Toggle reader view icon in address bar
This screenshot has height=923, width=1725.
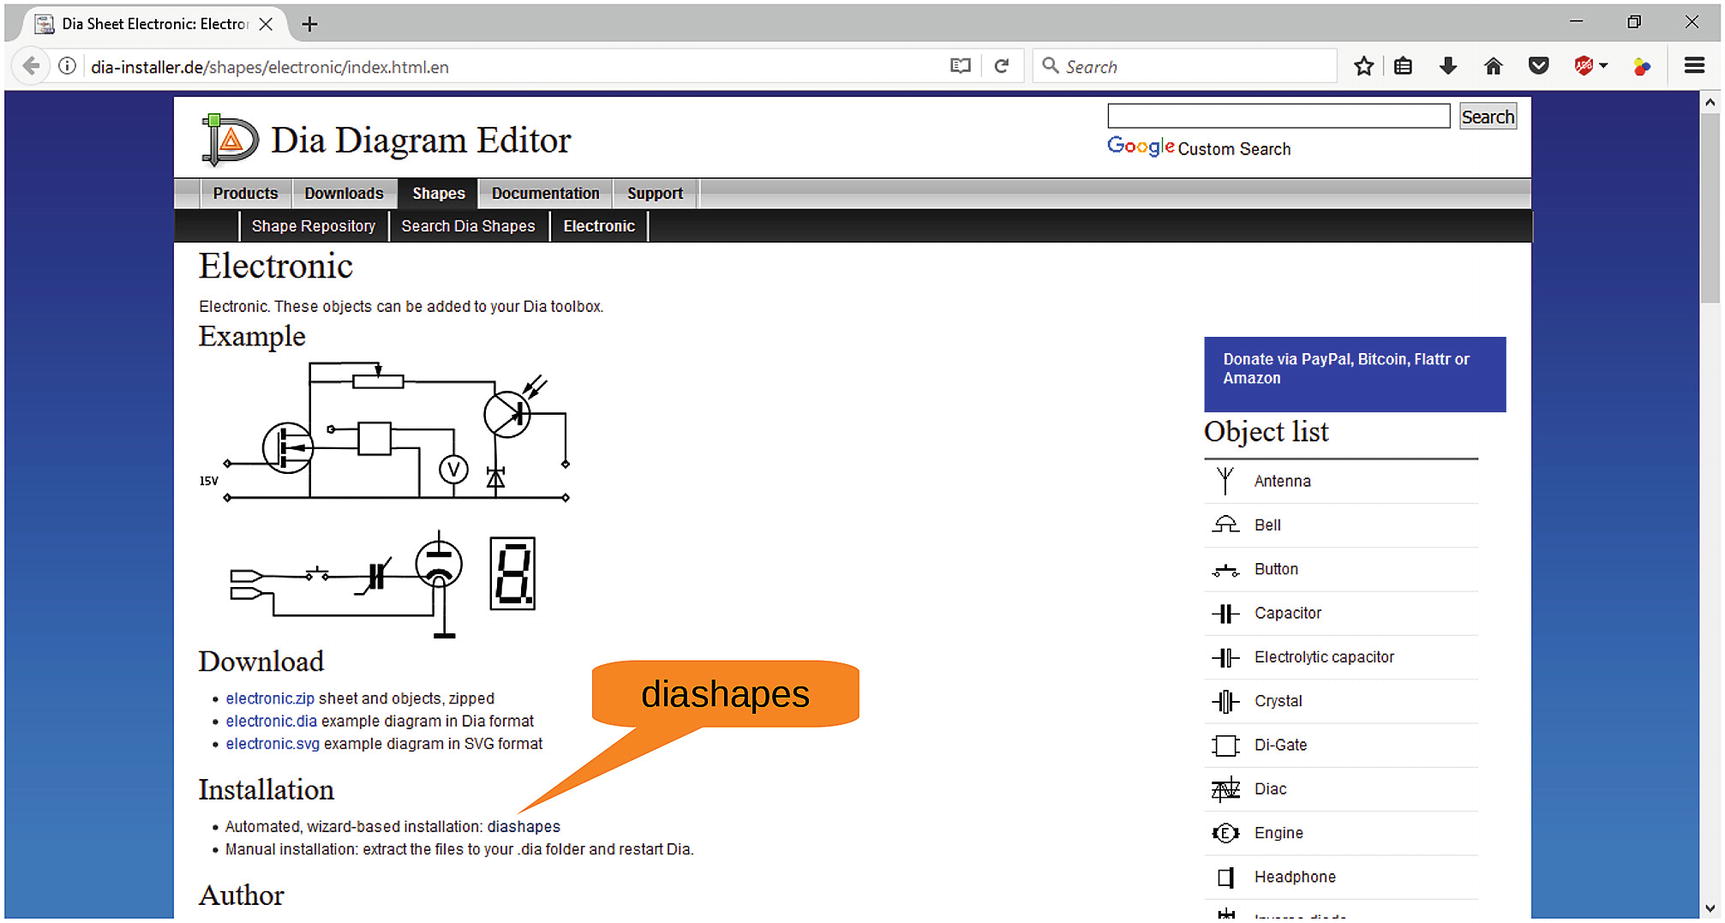960,66
